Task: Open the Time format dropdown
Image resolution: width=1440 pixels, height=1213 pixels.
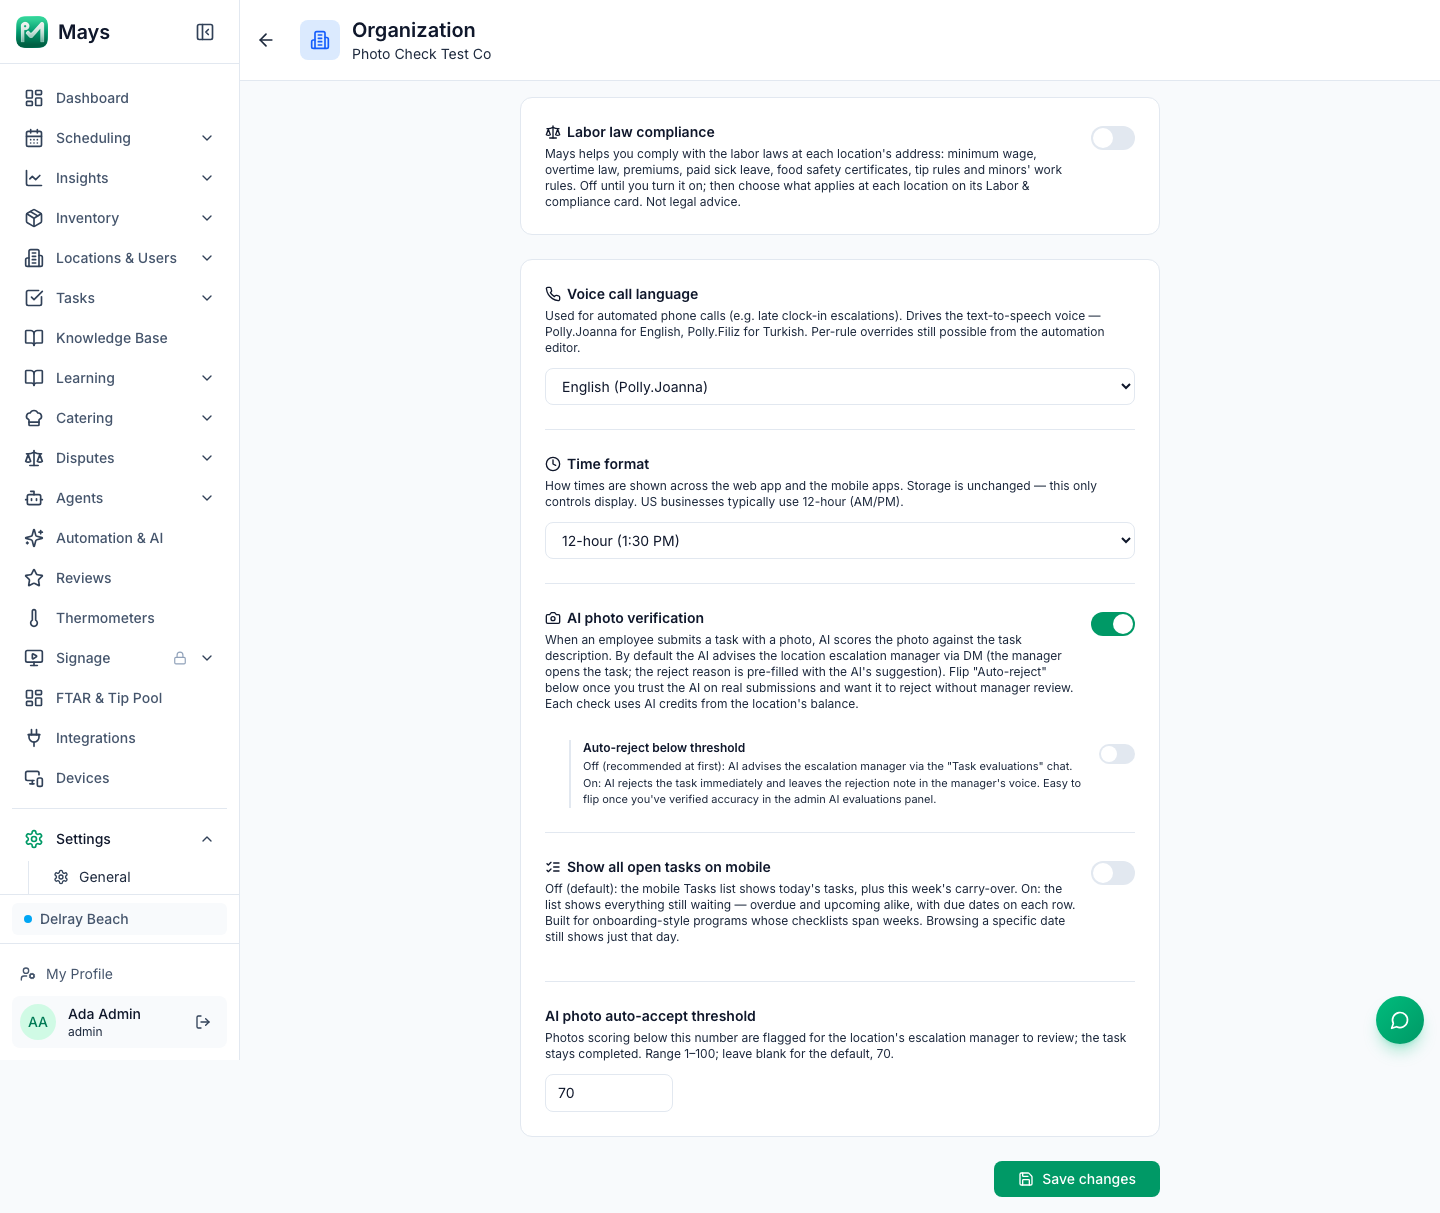Action: [x=840, y=541]
